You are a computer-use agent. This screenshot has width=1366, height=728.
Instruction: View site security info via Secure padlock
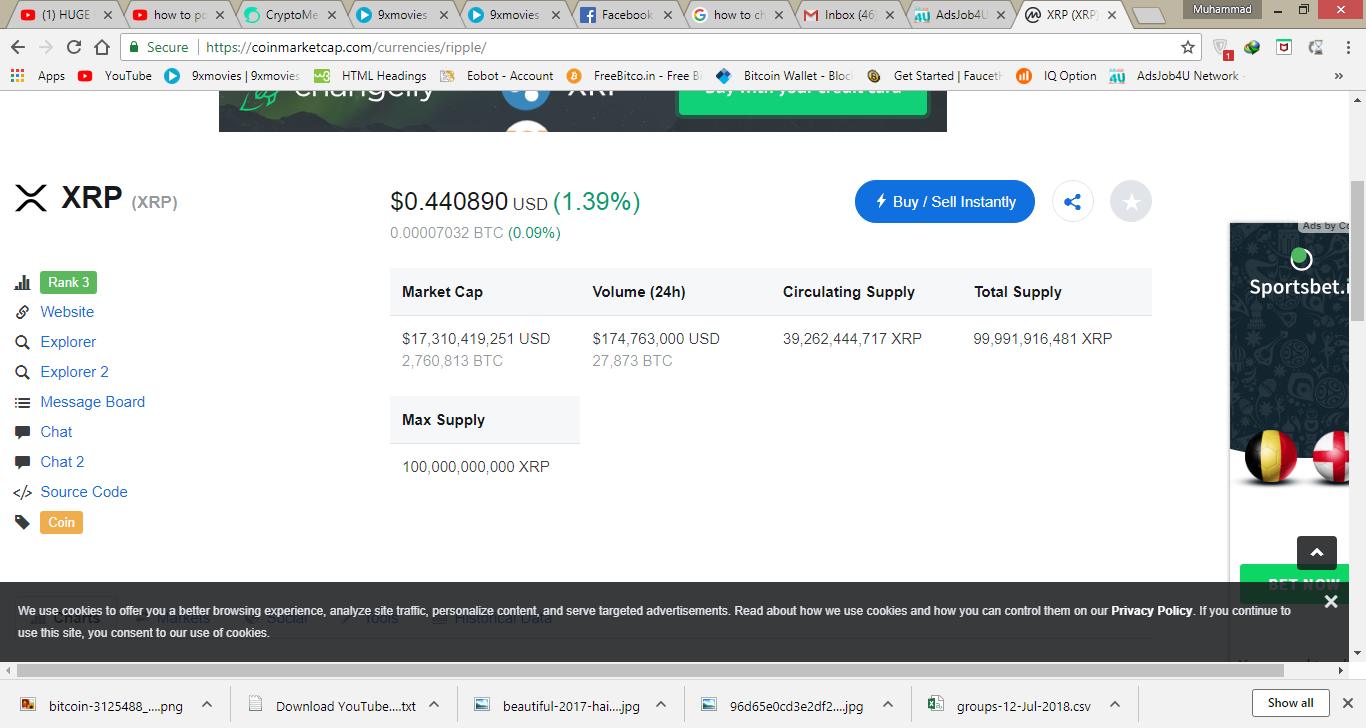(156, 47)
